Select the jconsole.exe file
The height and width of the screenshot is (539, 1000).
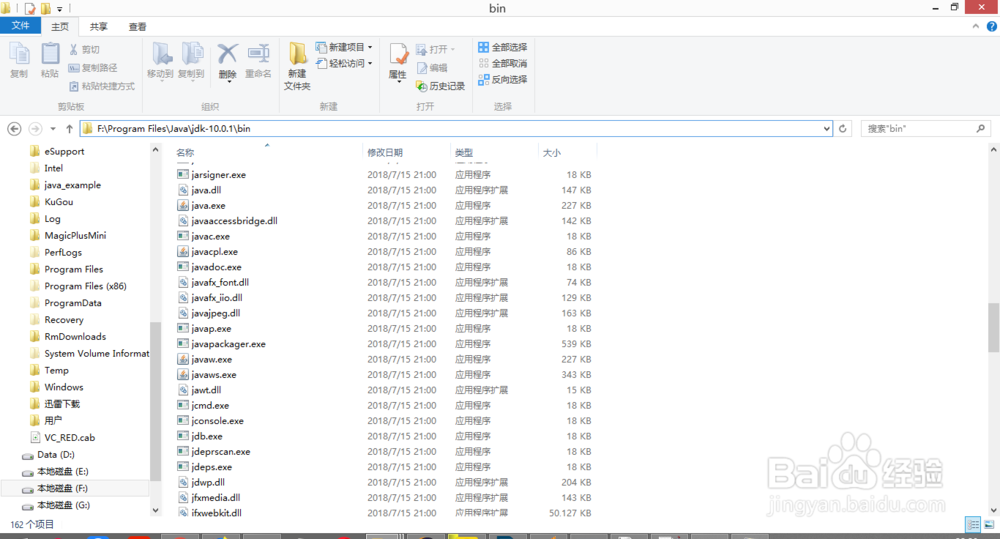click(217, 421)
